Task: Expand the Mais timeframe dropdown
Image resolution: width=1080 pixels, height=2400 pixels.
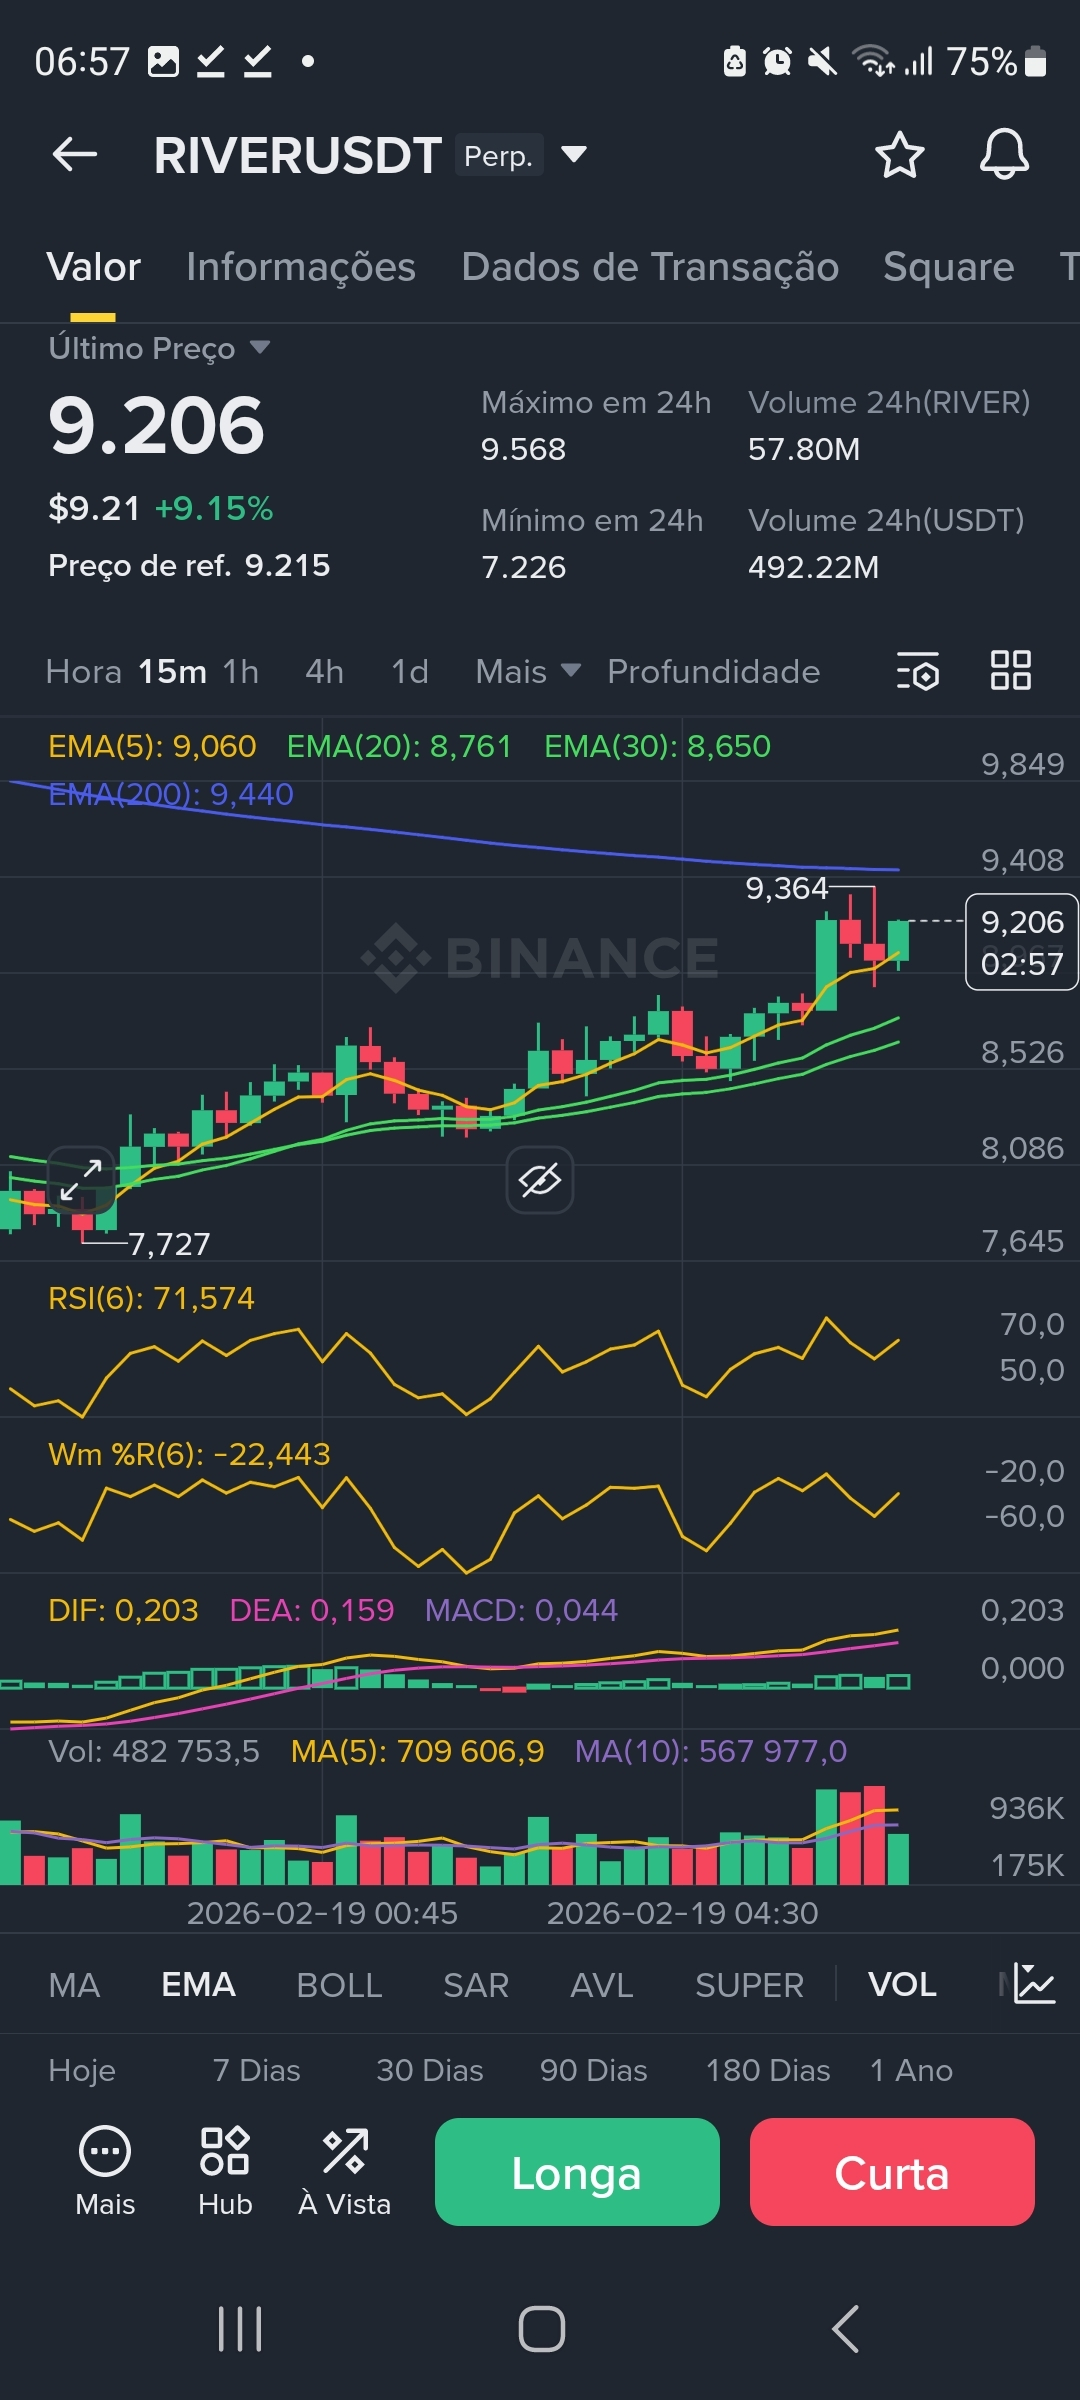Action: [528, 671]
